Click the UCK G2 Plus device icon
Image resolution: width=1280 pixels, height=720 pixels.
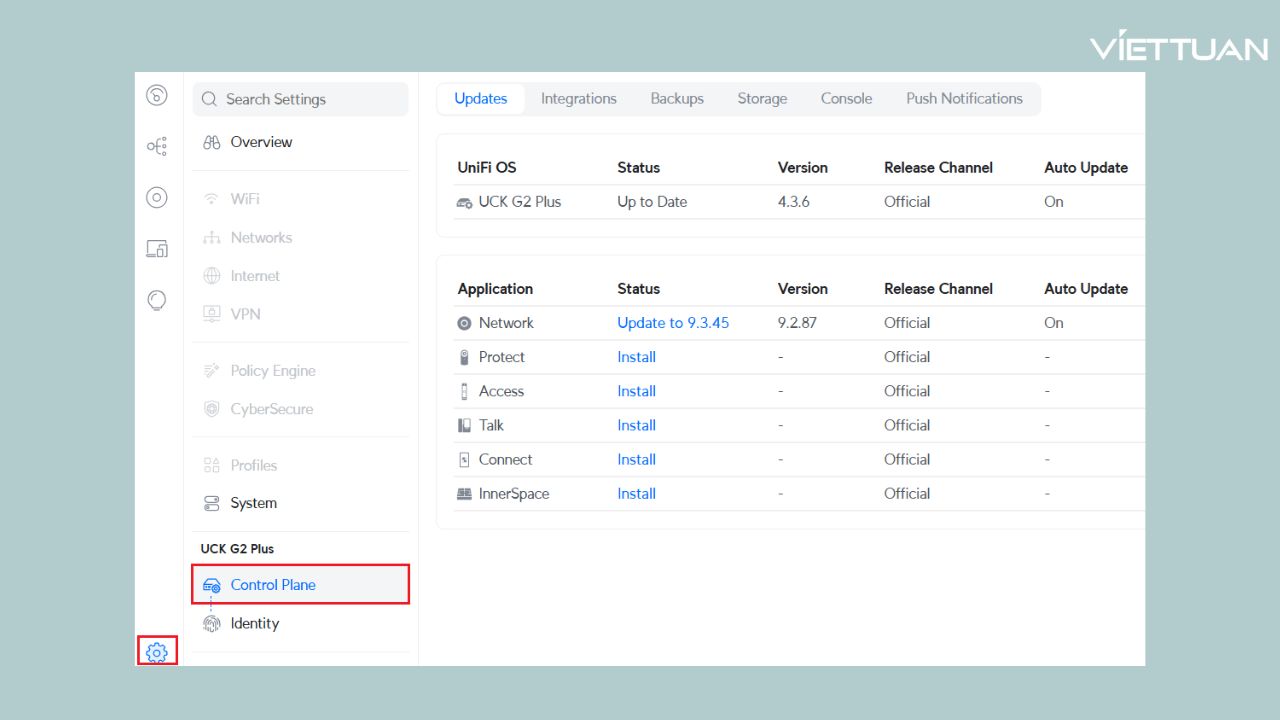464,202
